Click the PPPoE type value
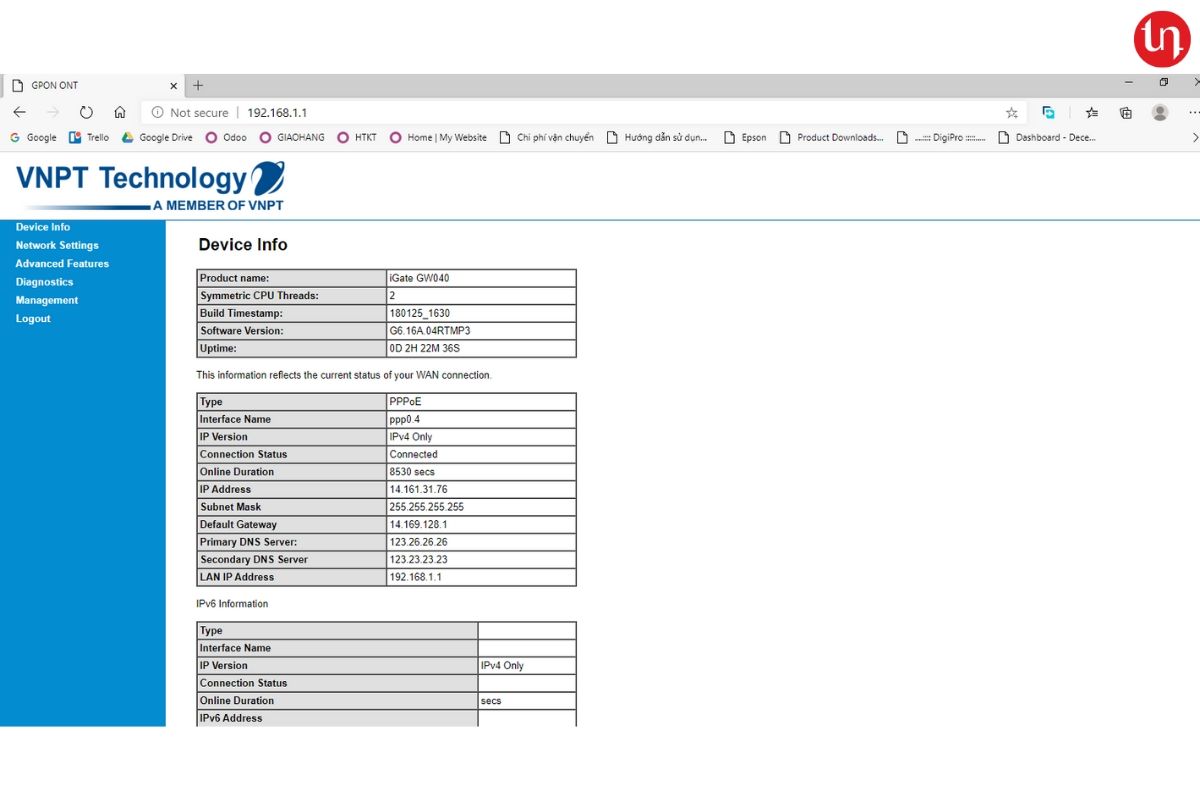The height and width of the screenshot is (800, 1200). tap(405, 402)
